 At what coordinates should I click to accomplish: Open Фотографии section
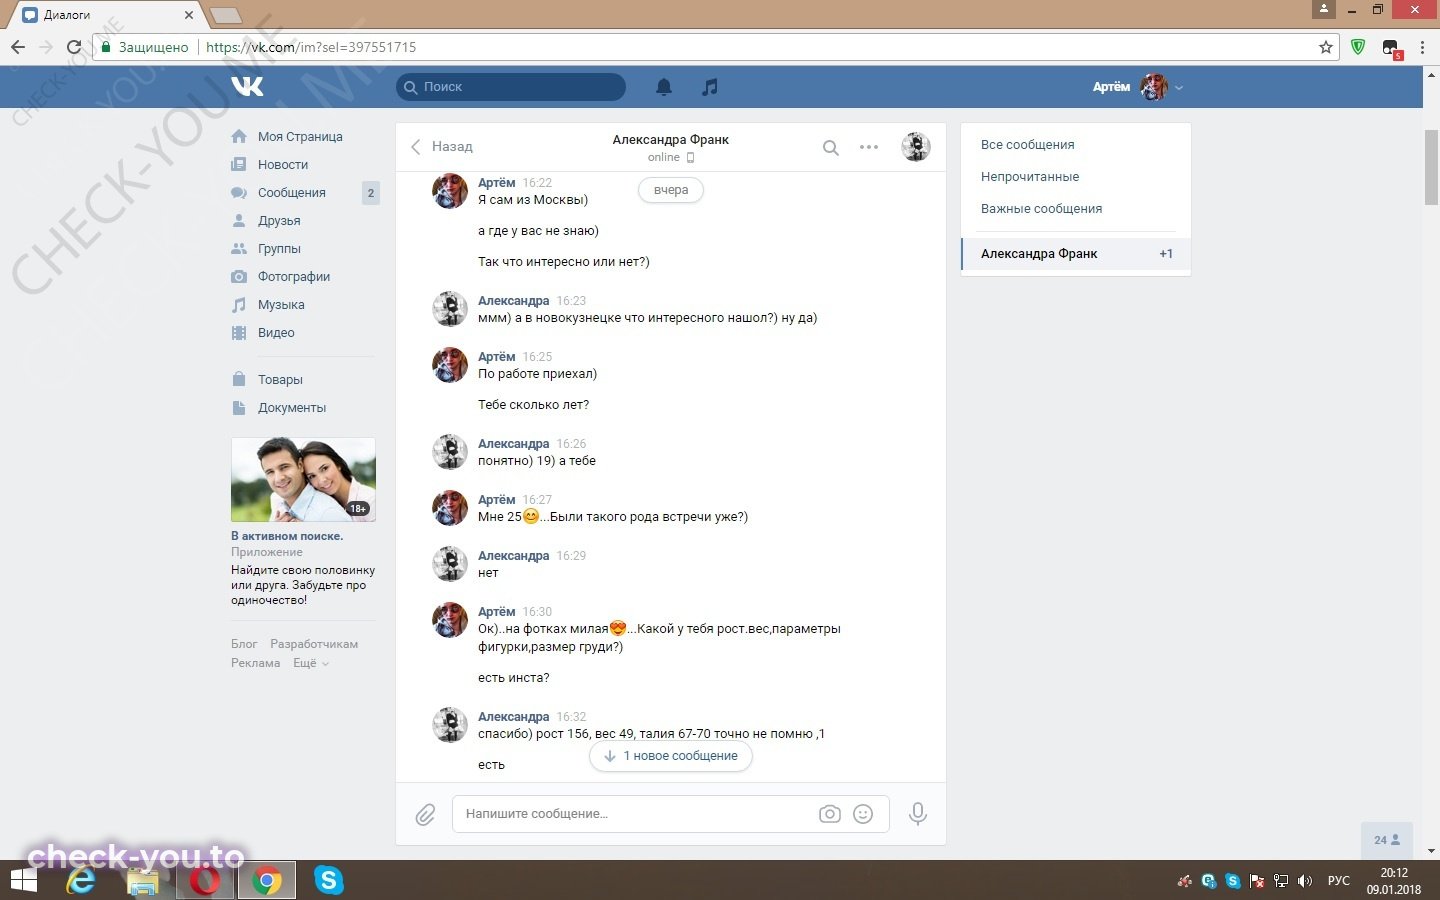[x=294, y=277]
